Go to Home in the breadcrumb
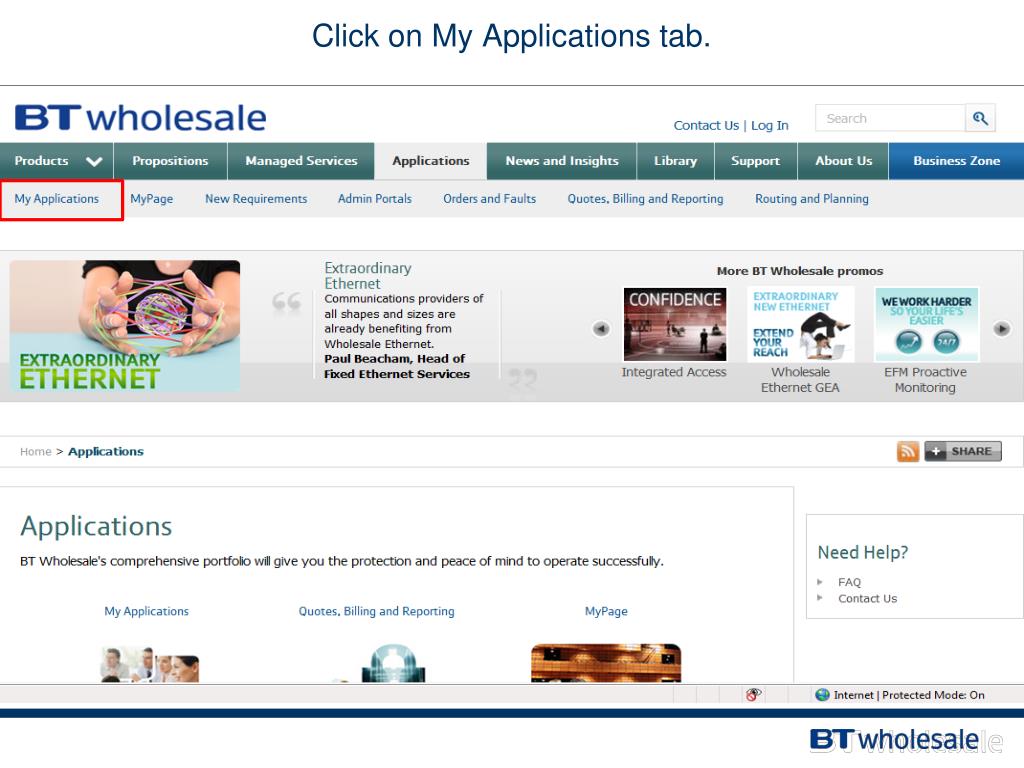Viewport: 1024px width, 768px height. (x=35, y=451)
